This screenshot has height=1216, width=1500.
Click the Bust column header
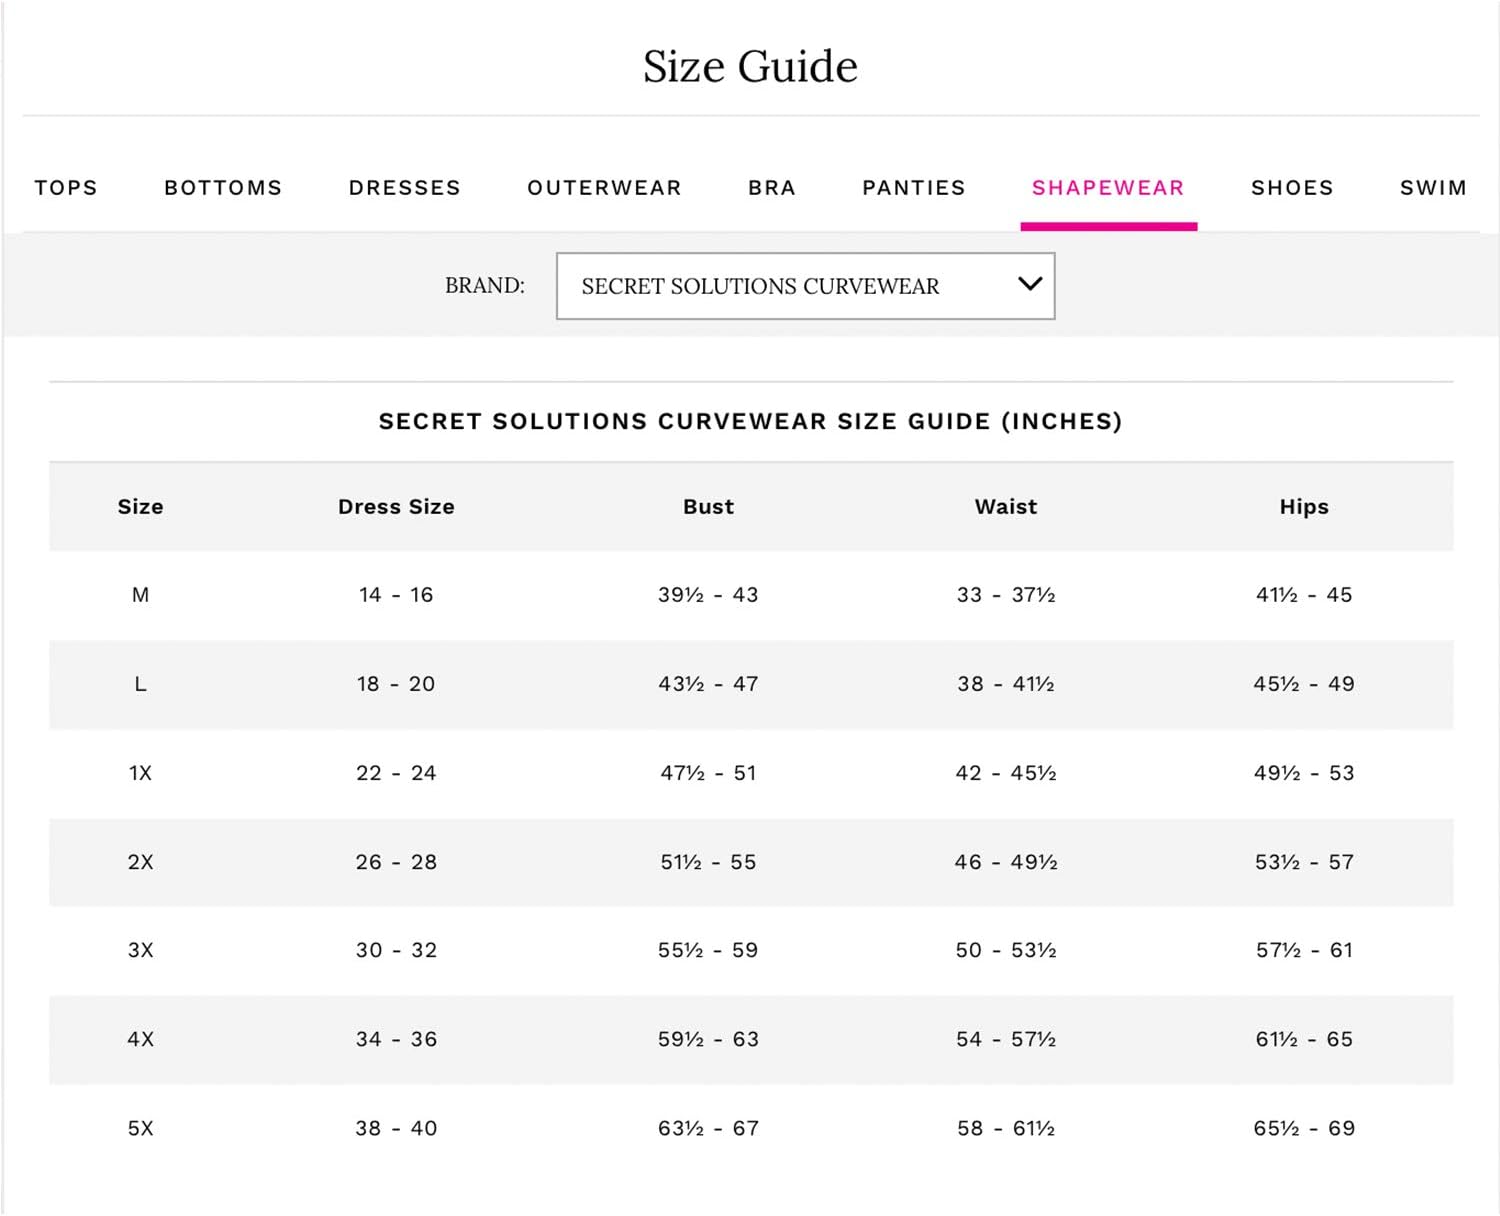click(708, 507)
